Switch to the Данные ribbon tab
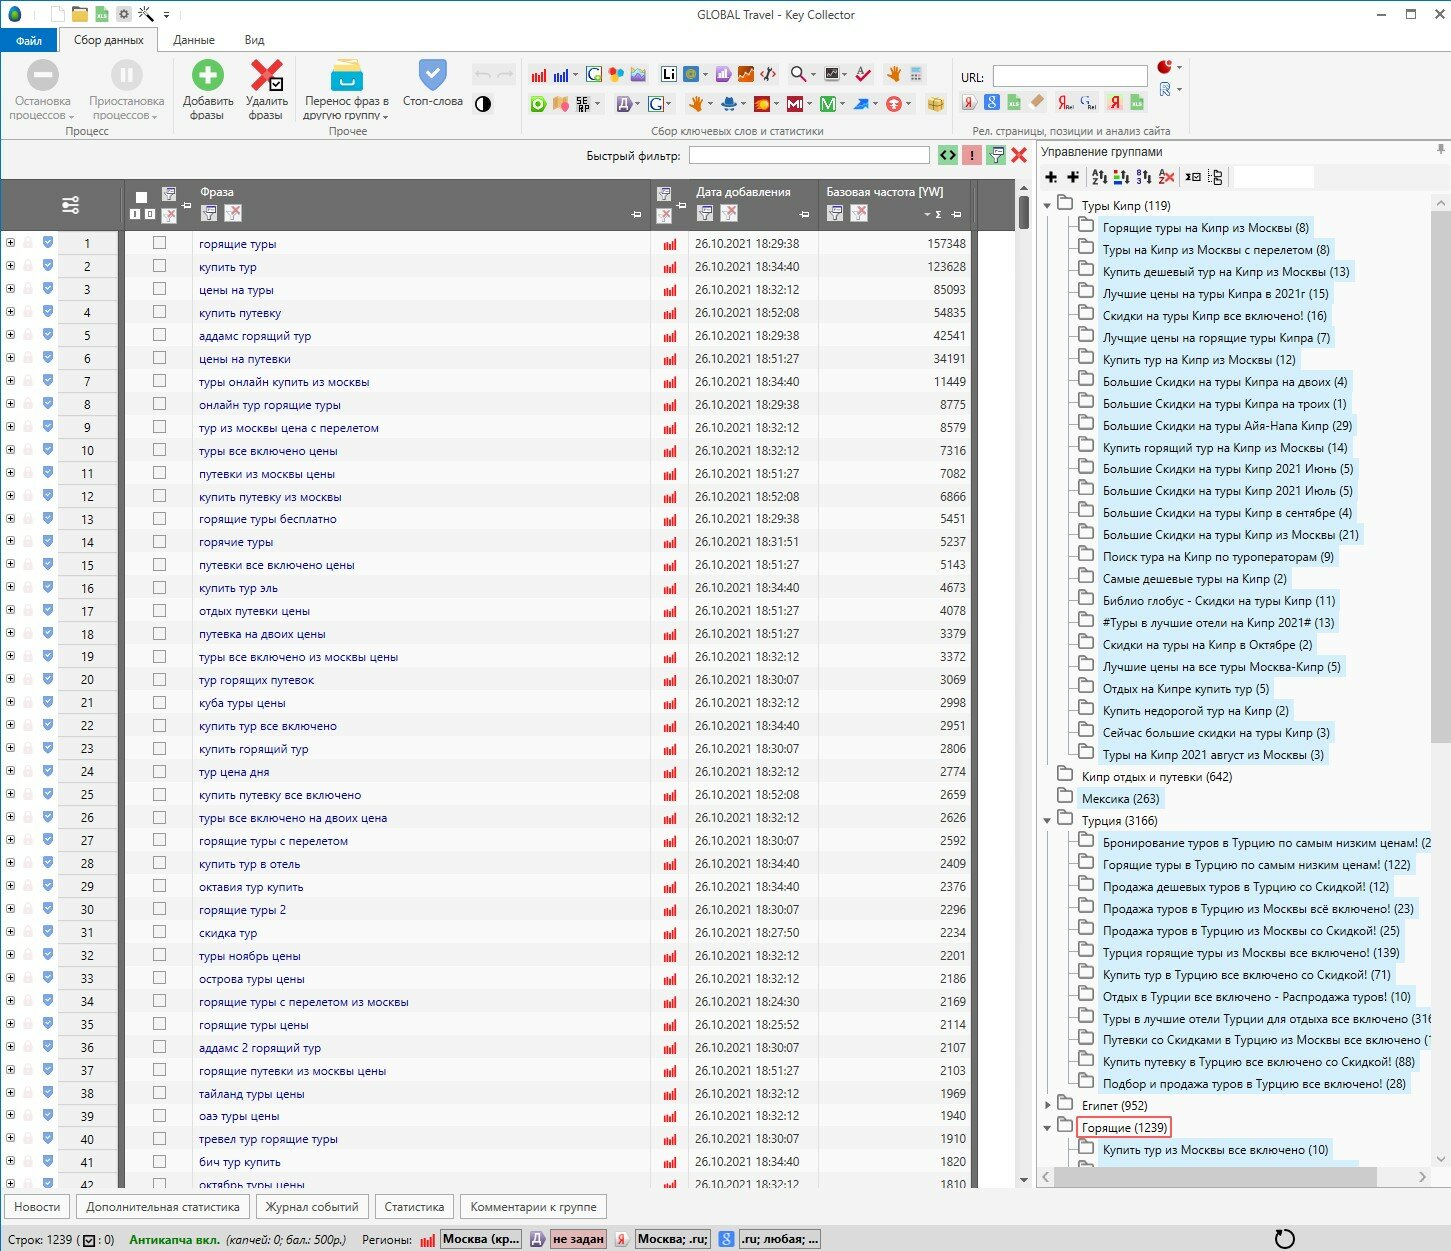Image resolution: width=1451 pixels, height=1251 pixels. 194,40
